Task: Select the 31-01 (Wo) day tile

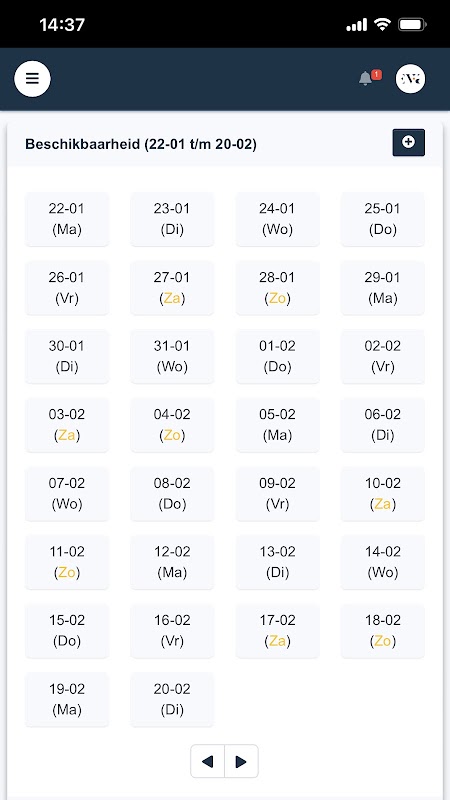Action: pos(172,356)
